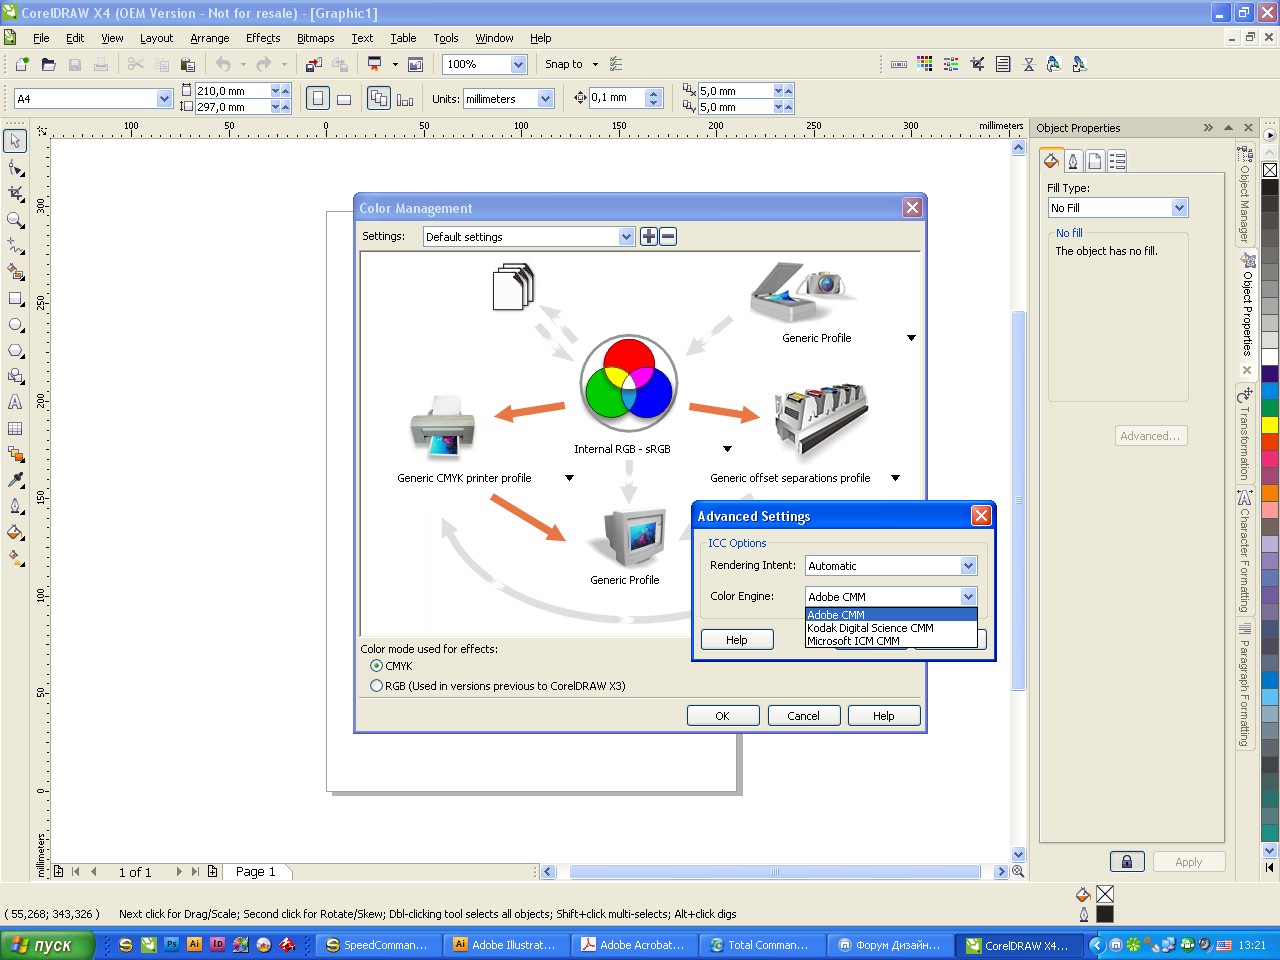Click the Page 1 tab

tap(256, 872)
